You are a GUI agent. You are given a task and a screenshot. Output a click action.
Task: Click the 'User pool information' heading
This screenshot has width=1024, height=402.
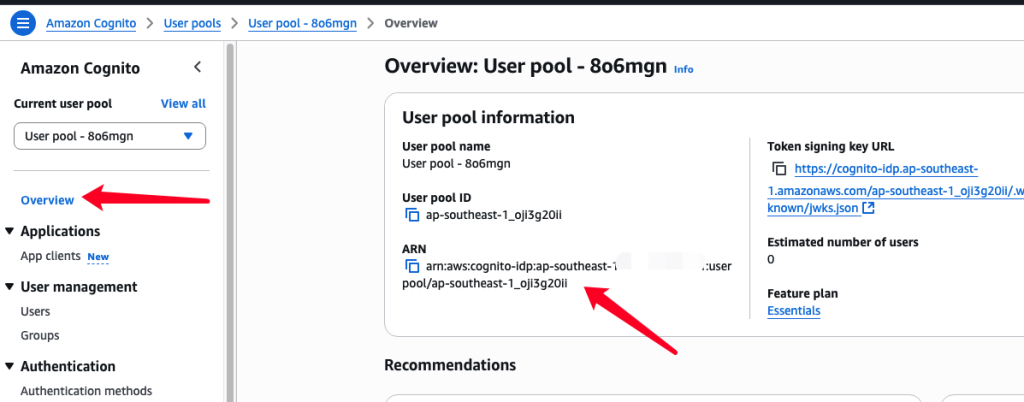[x=488, y=117]
